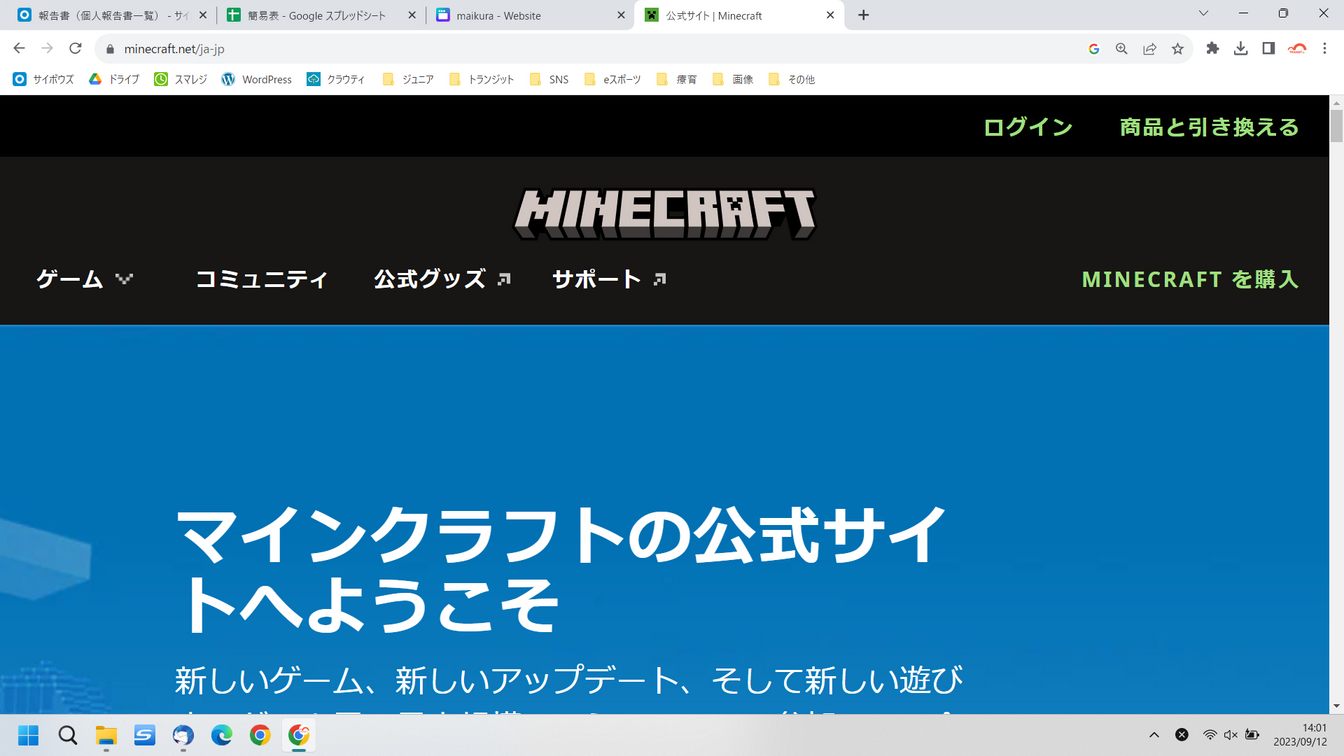Toggle the Chrome side panel icon

click(1268, 48)
